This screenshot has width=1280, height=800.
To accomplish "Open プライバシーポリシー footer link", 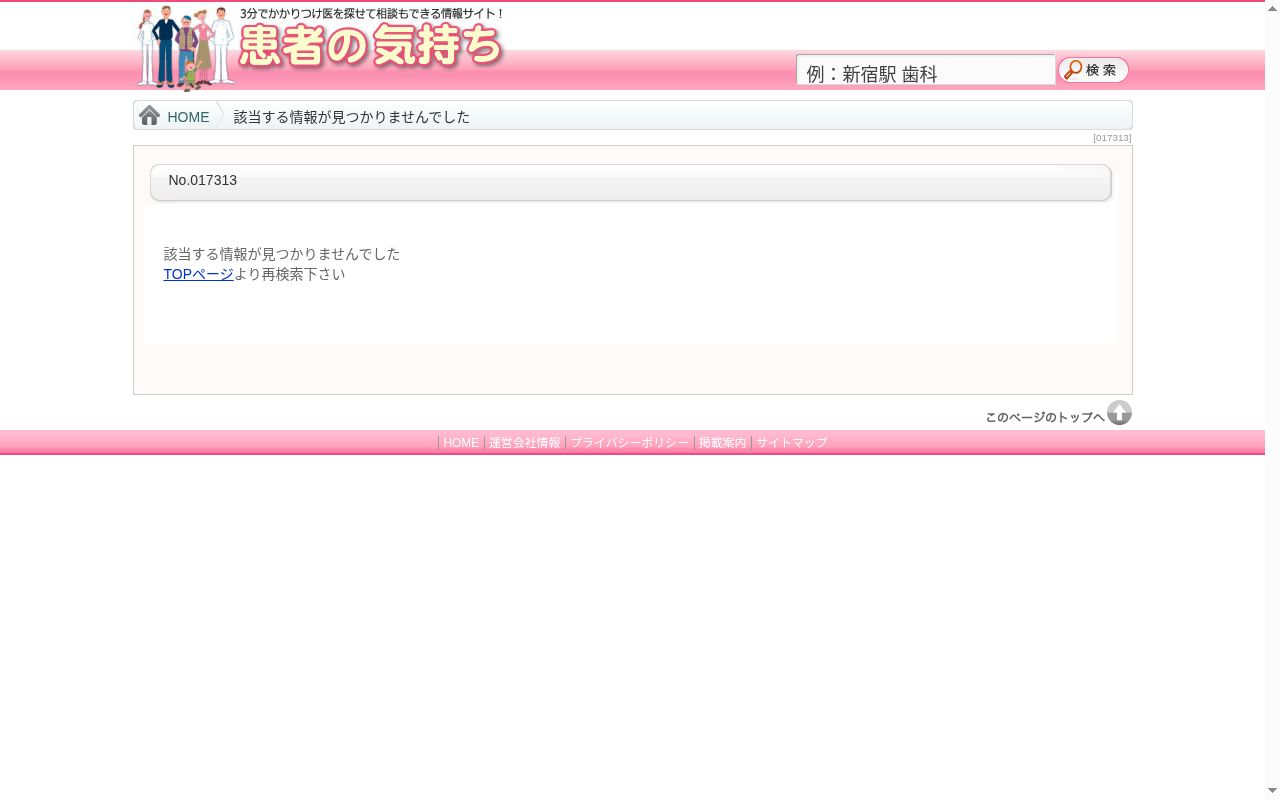I will pos(629,443).
